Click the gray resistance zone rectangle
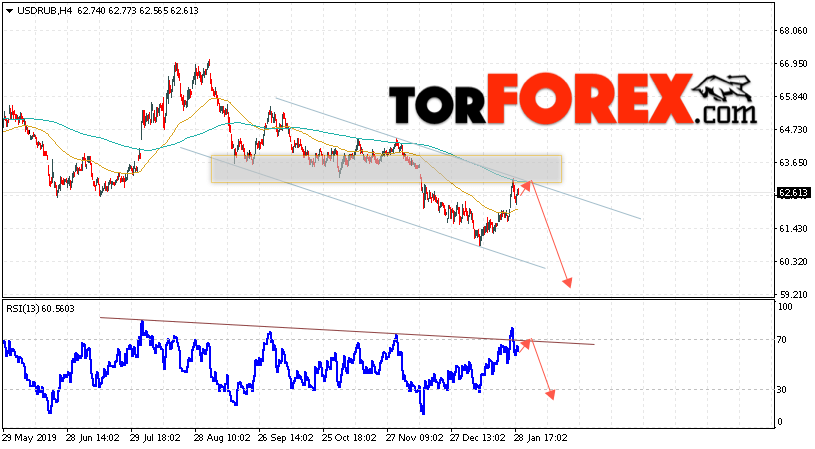This screenshot has height=449, width=815. [x=386, y=169]
